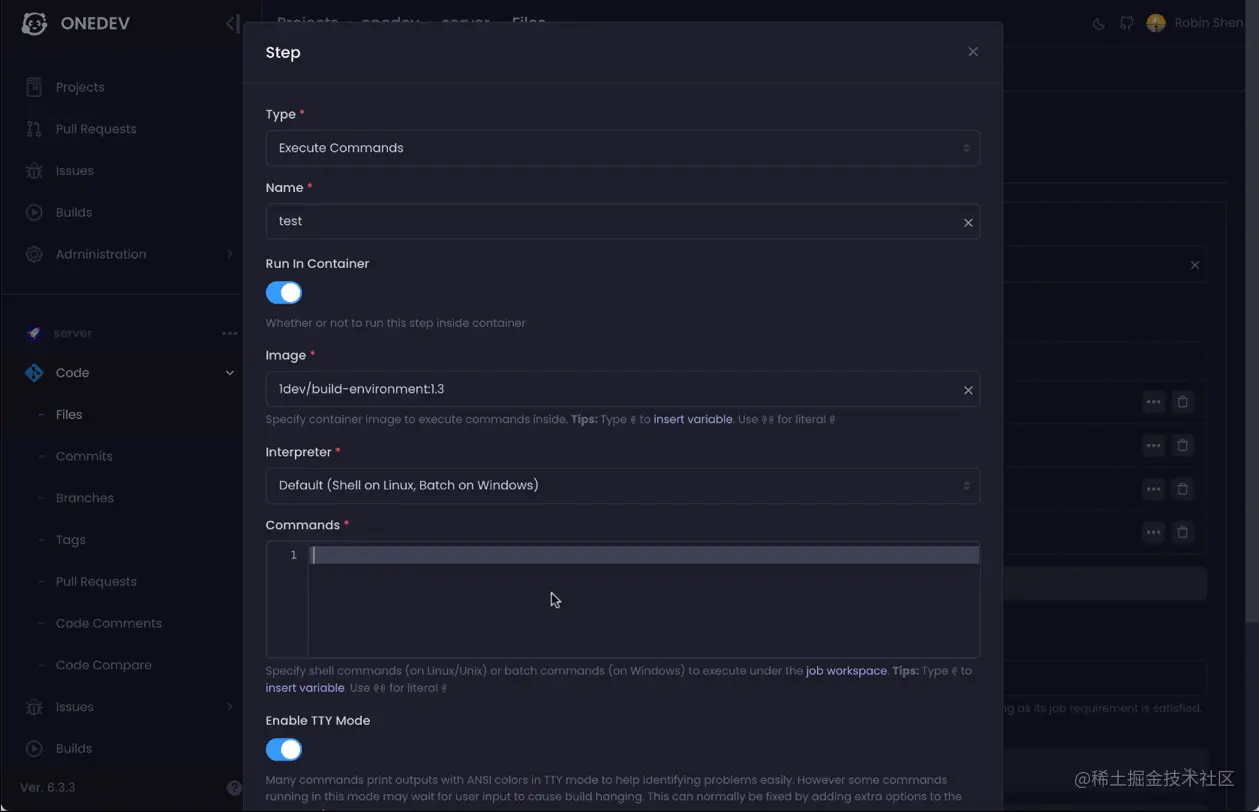The image size is (1259, 812).
Task: Open third step row ellipsis menu
Action: tap(1153, 489)
